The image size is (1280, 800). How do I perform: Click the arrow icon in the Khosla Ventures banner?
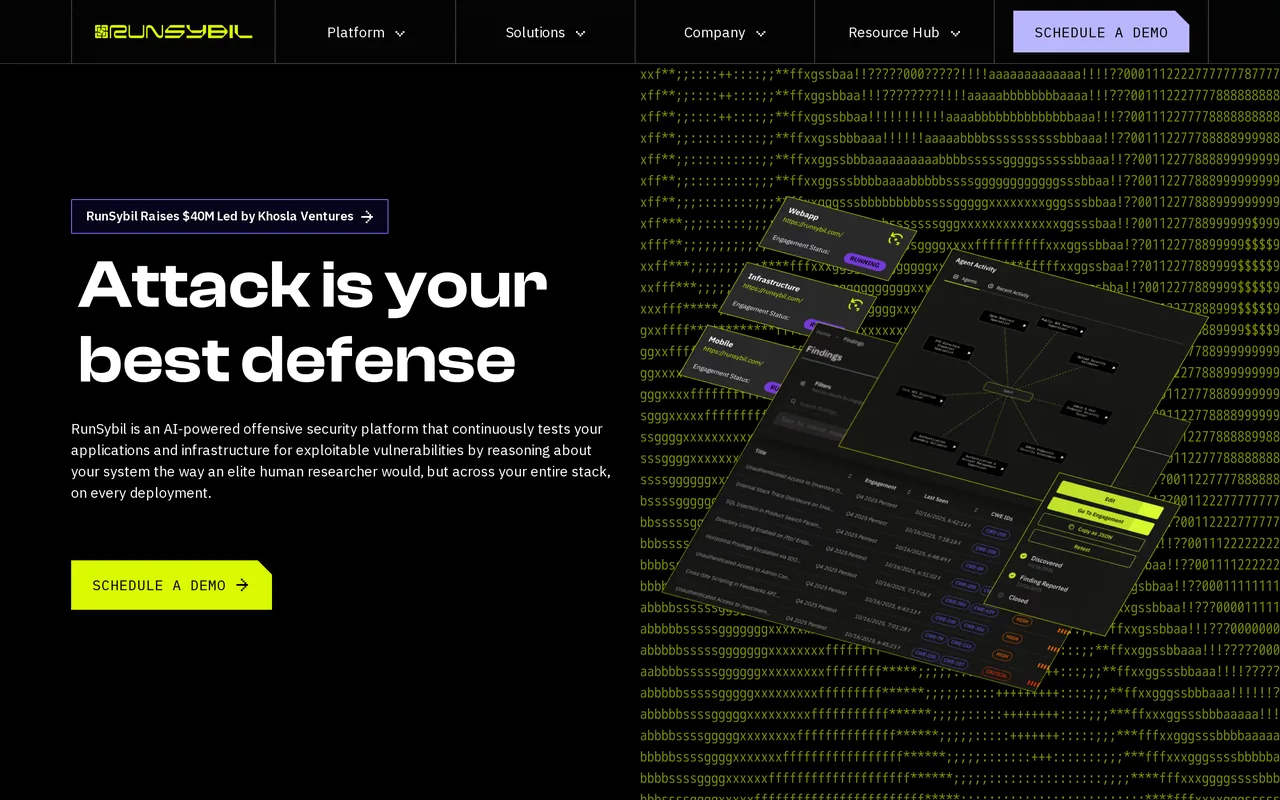click(367, 216)
